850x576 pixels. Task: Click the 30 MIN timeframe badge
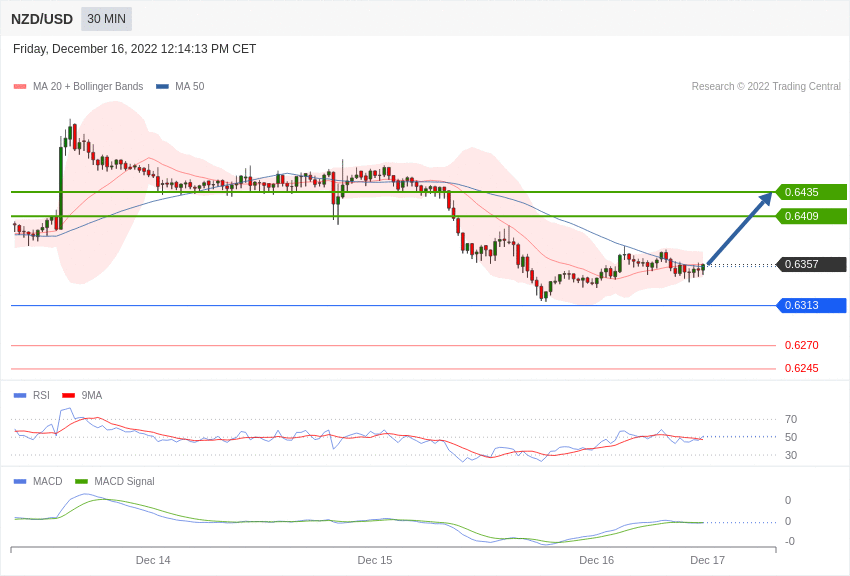click(x=106, y=19)
